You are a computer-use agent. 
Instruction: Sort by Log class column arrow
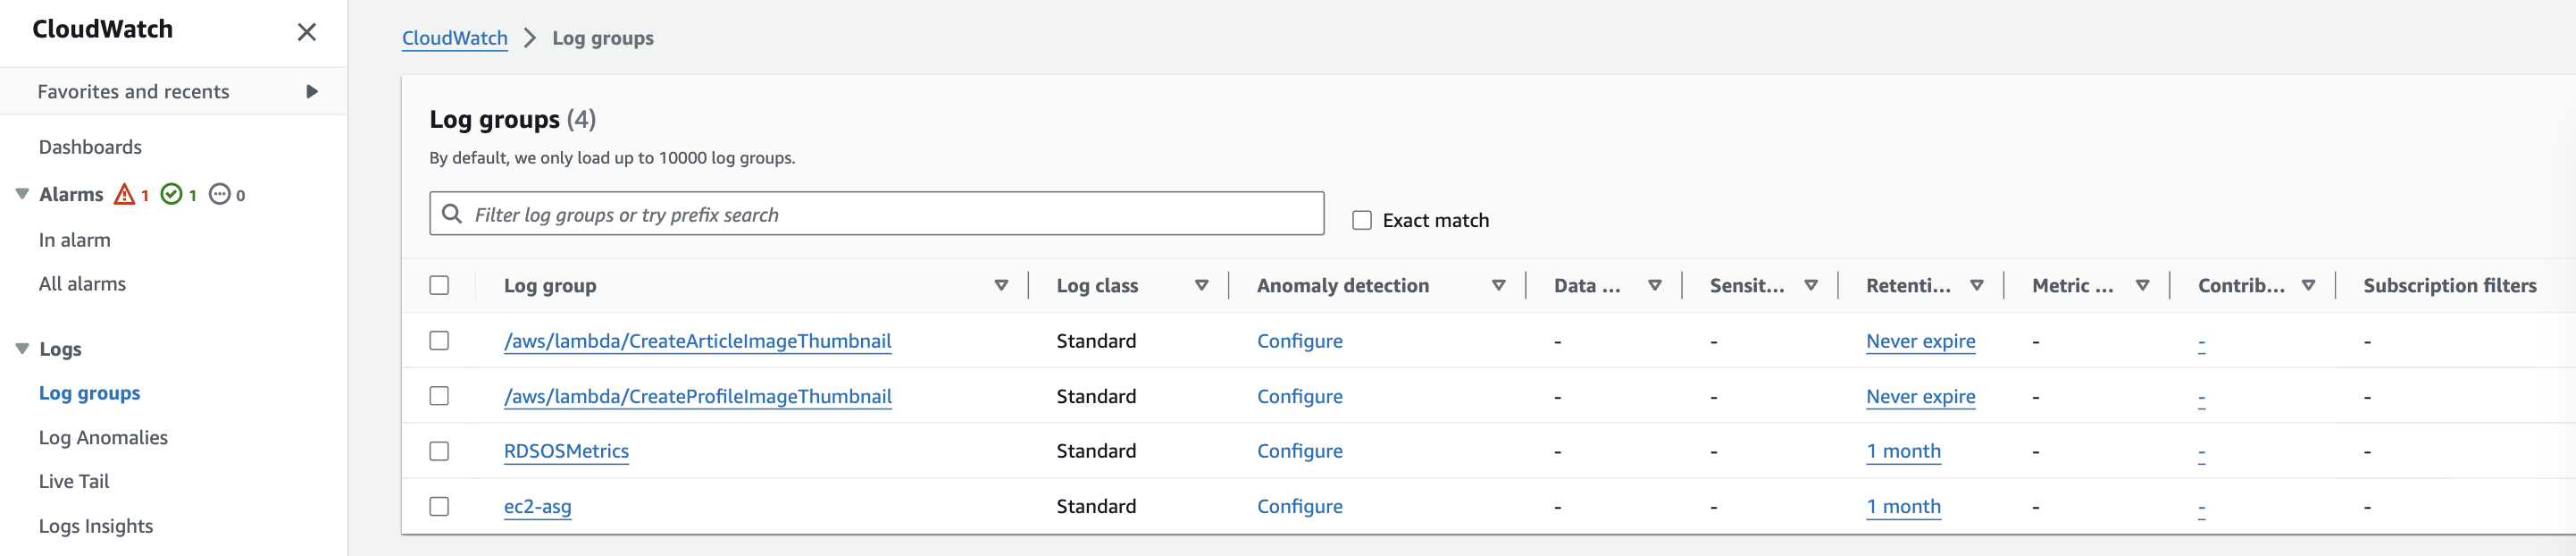pos(1202,286)
